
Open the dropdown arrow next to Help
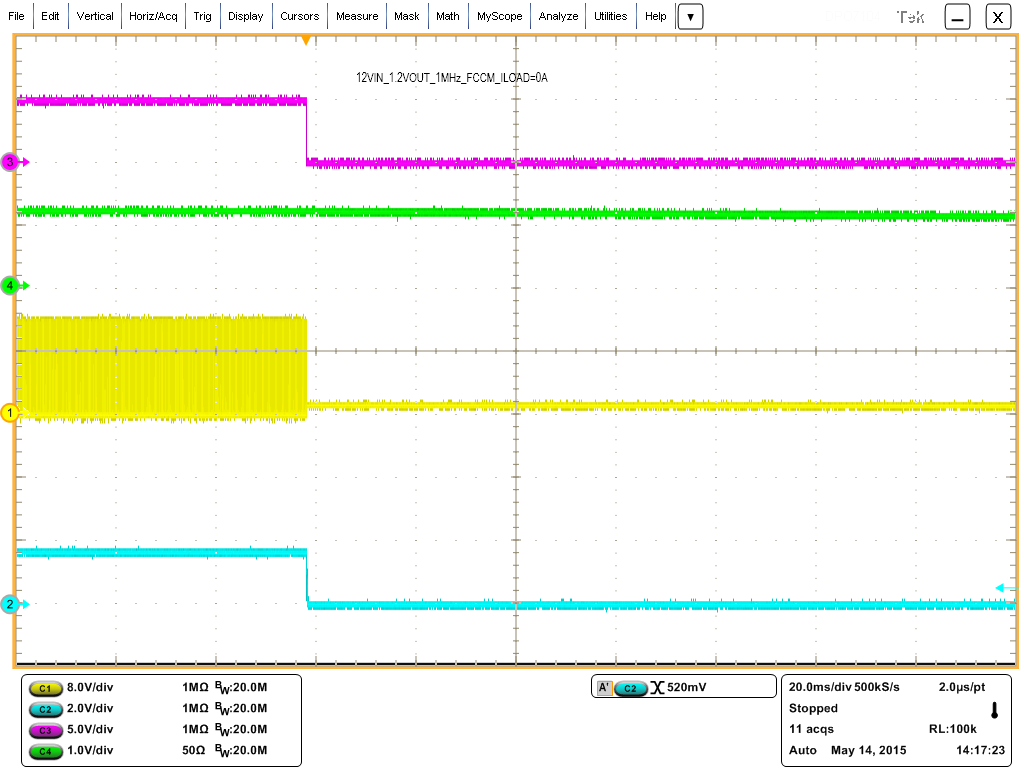point(690,16)
